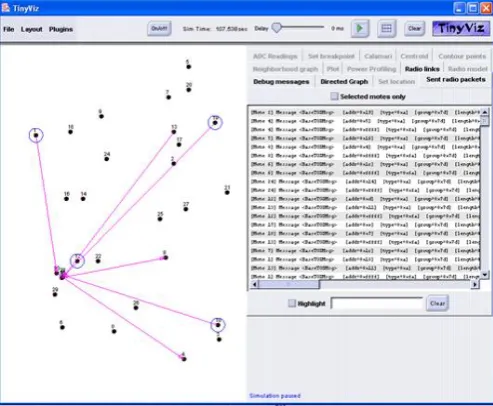The height and width of the screenshot is (406, 493).
Task: Open the Radio model tab
Action: click(468, 69)
